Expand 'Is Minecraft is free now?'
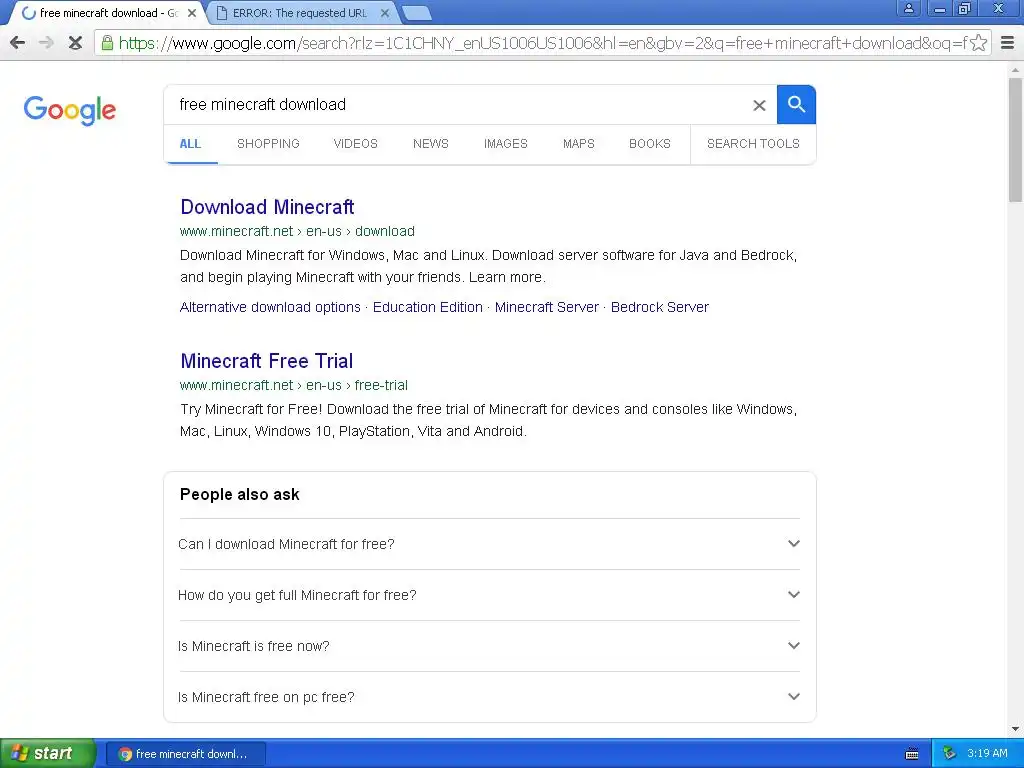 click(x=489, y=646)
